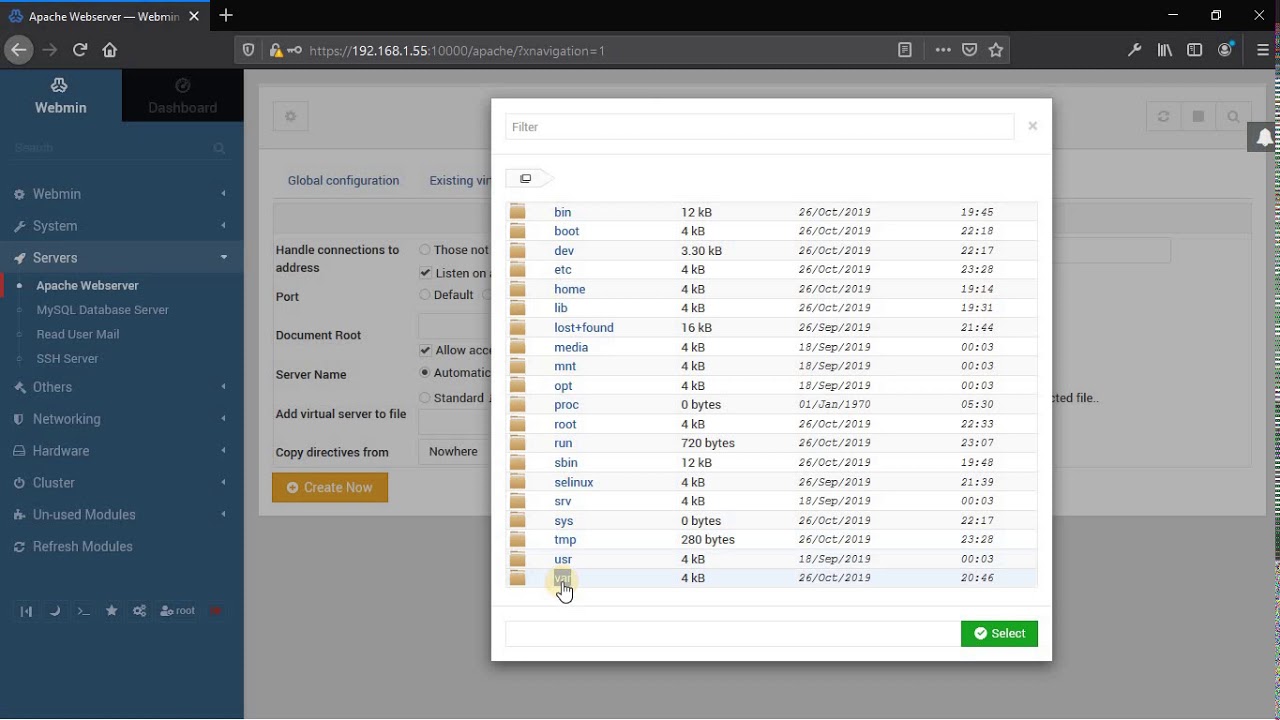1280x720 pixels.
Task: Expand the Cluster sidebar category
Action: [121, 483]
